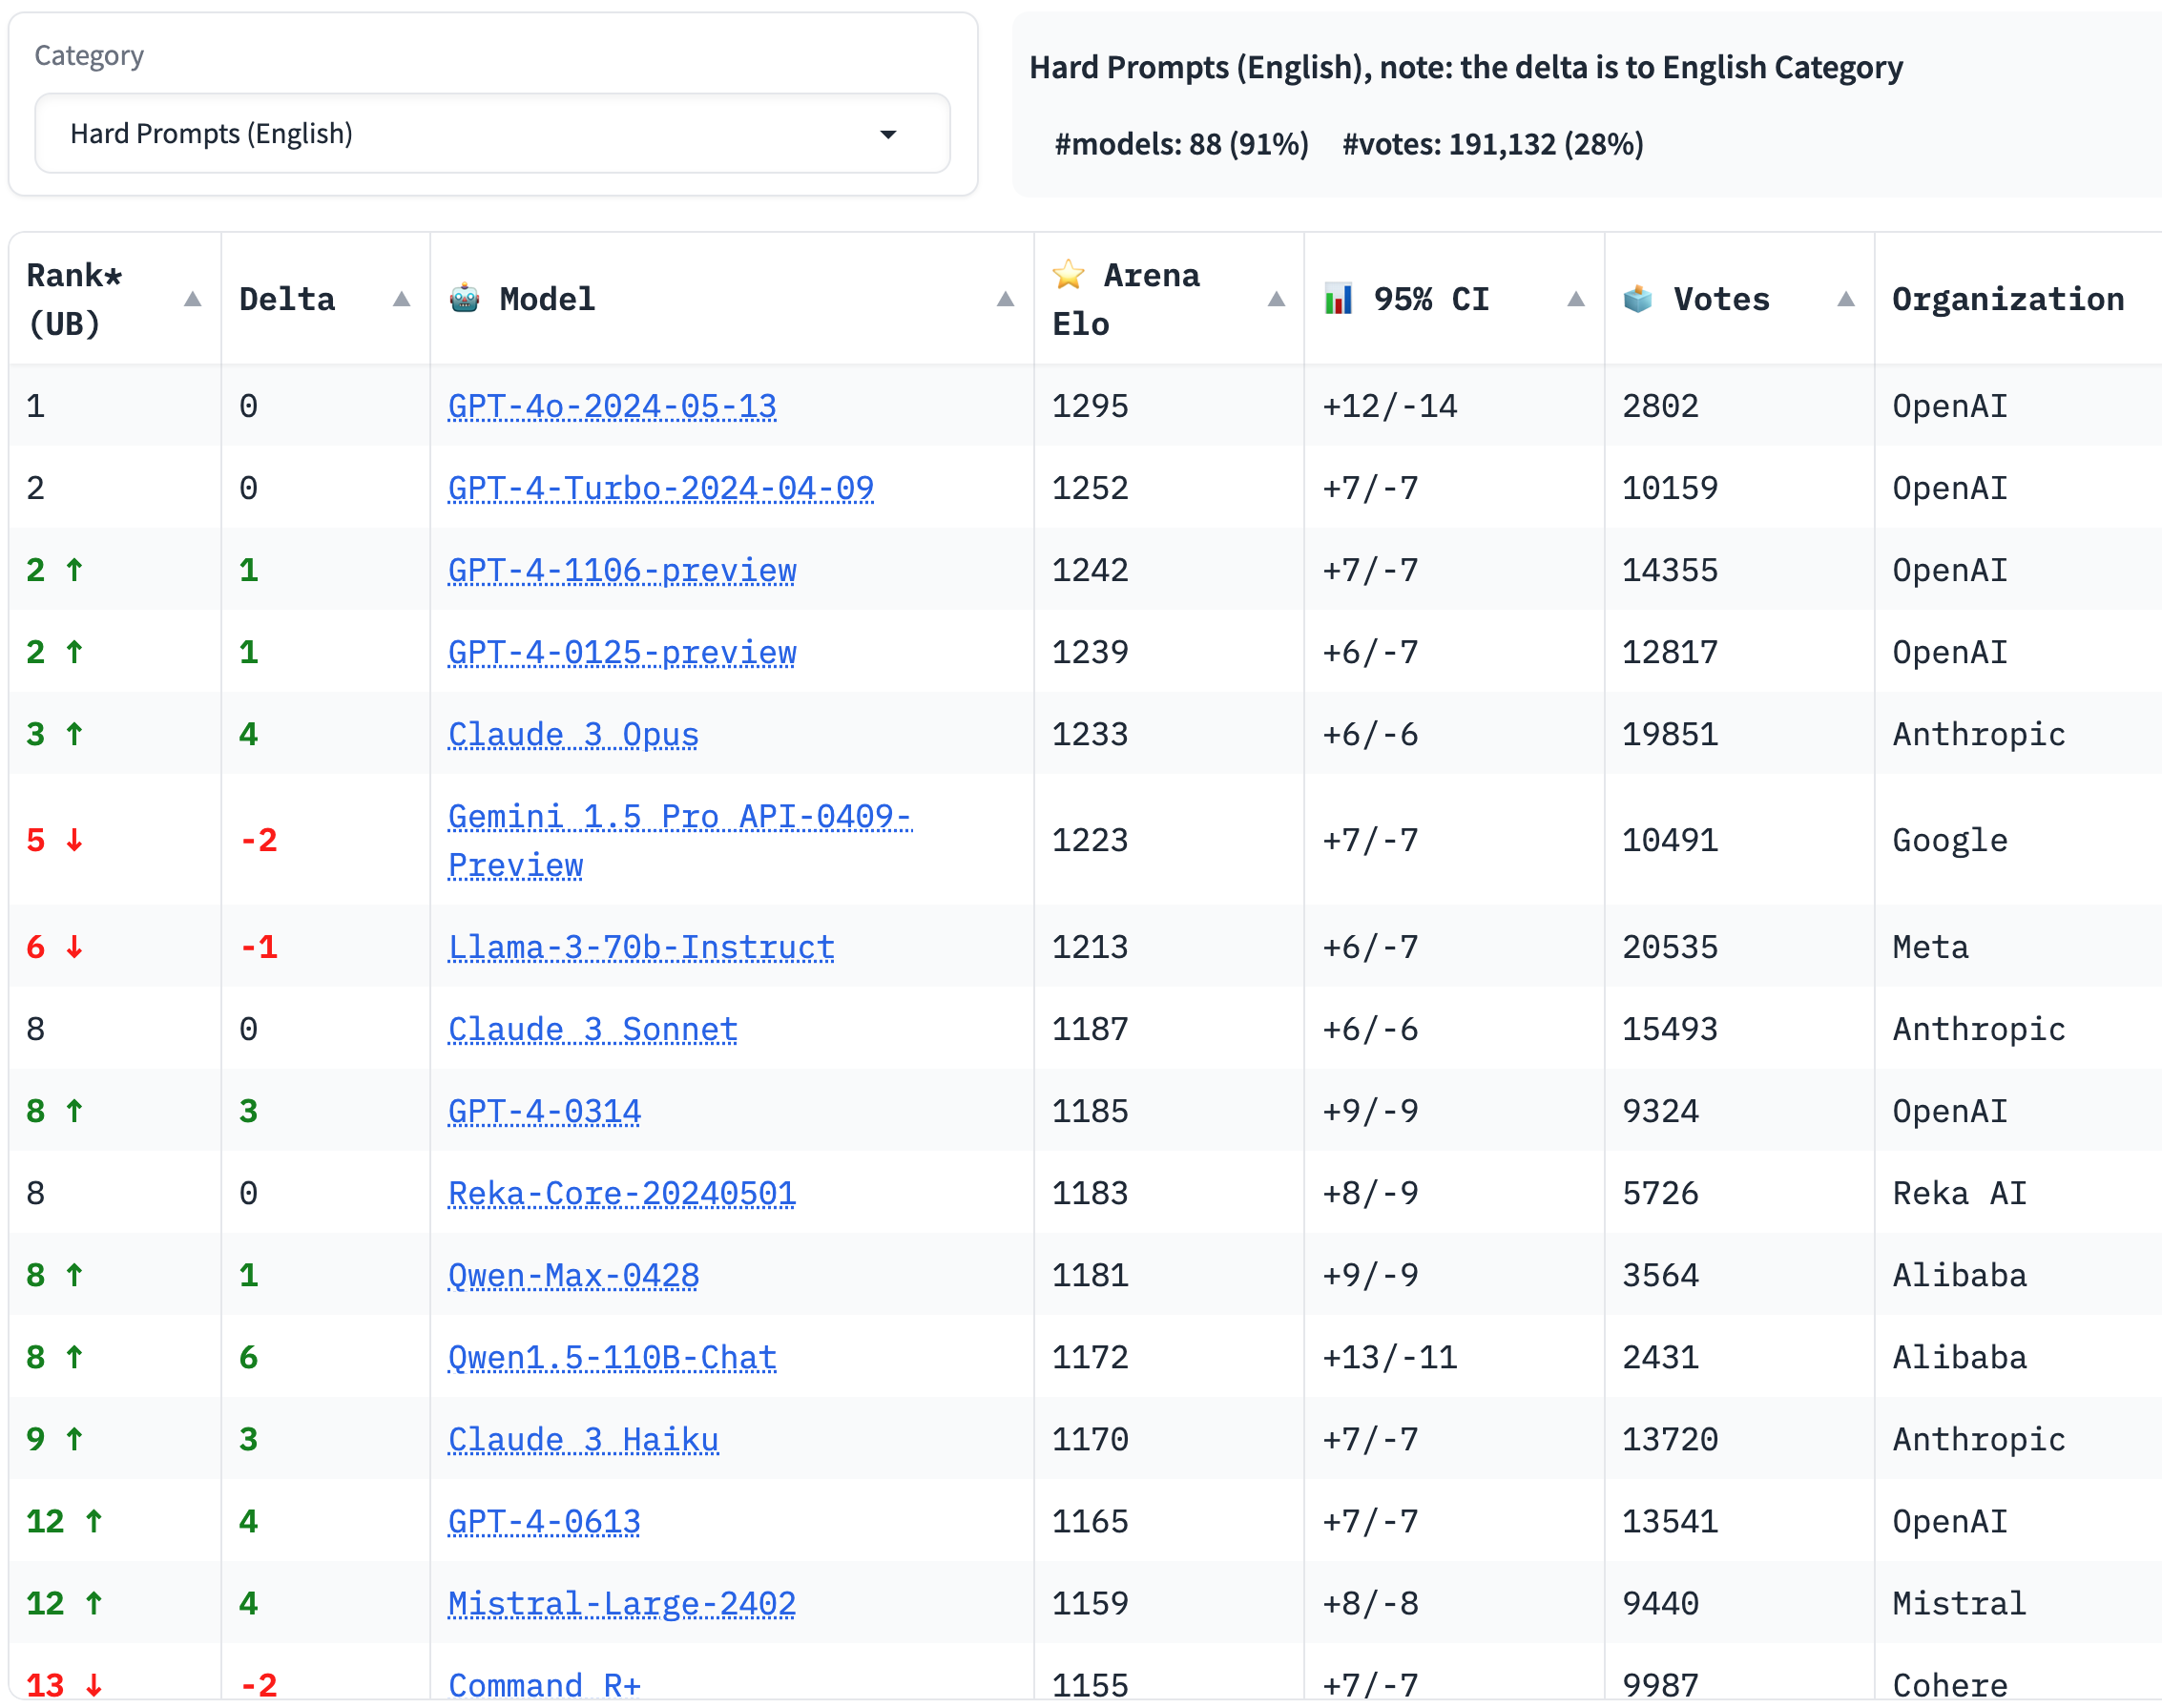Open Gemini 1.5 Pro API-0409-Preview link
Screen dimensions: 2162x1708
(x=679, y=817)
